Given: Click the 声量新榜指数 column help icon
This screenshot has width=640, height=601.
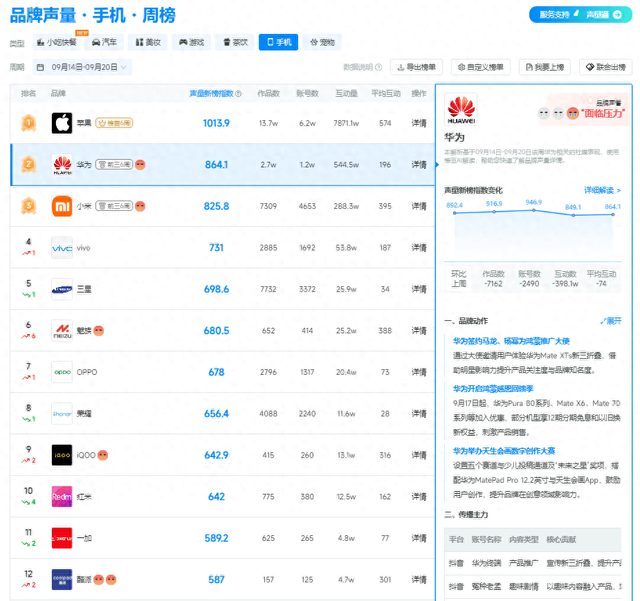Looking at the screenshot, I should point(238,94).
